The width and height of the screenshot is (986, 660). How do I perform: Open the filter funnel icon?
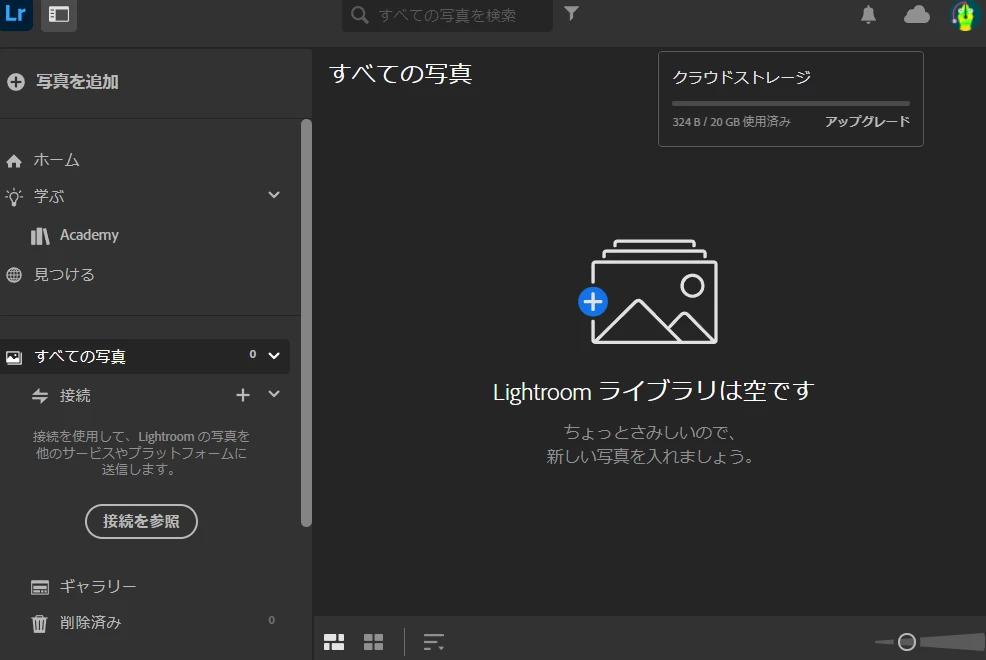571,13
